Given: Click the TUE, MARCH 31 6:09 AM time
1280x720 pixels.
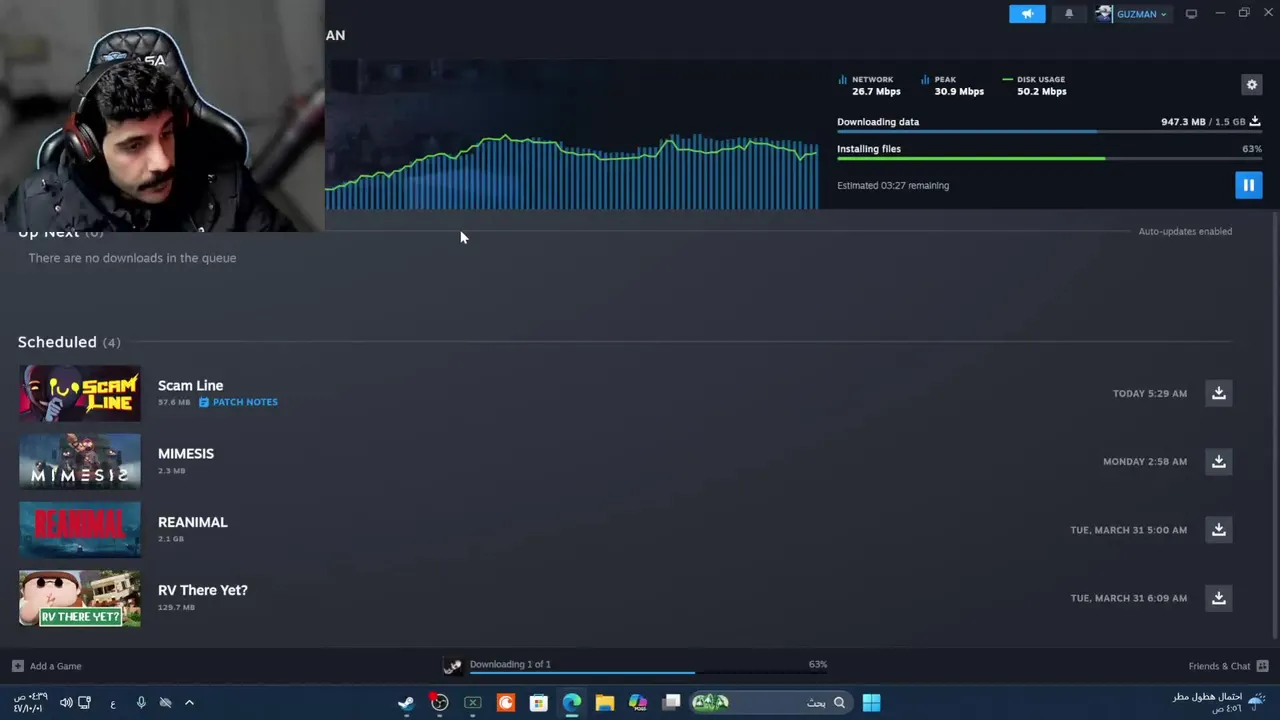Looking at the screenshot, I should click(x=1129, y=598).
